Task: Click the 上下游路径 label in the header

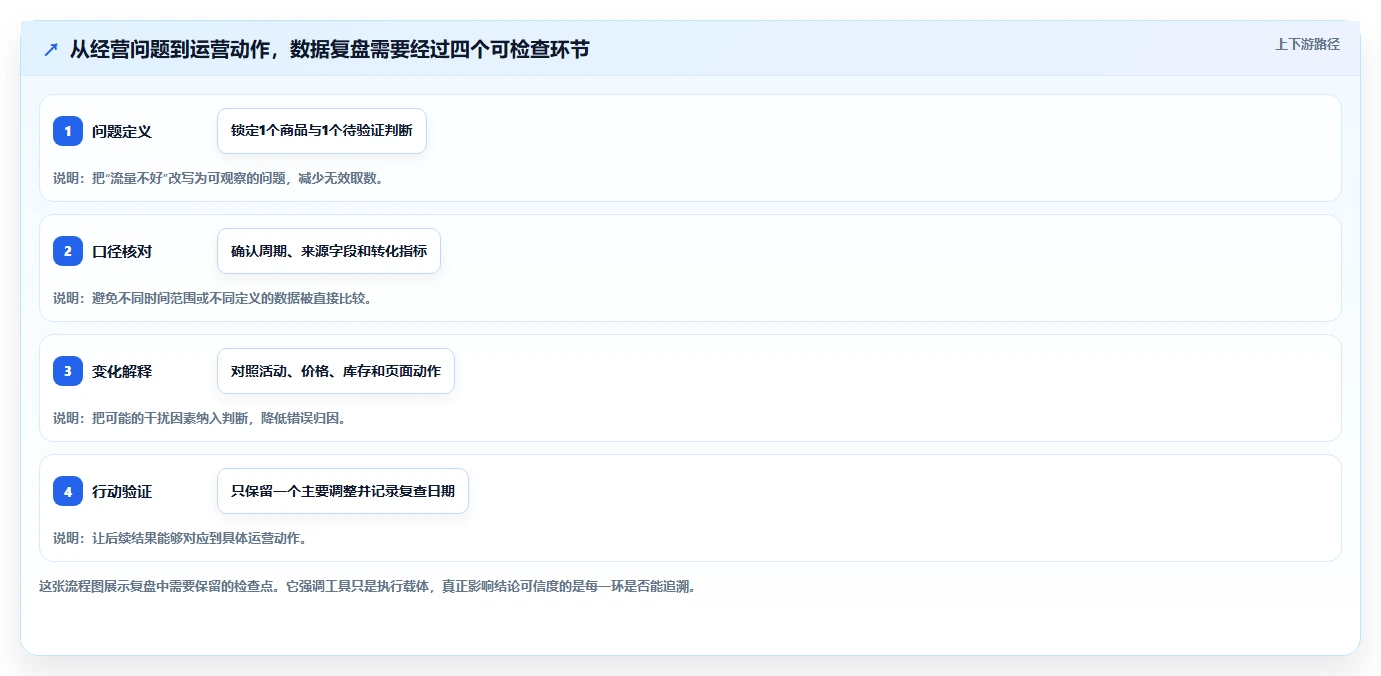Action: [x=1307, y=44]
